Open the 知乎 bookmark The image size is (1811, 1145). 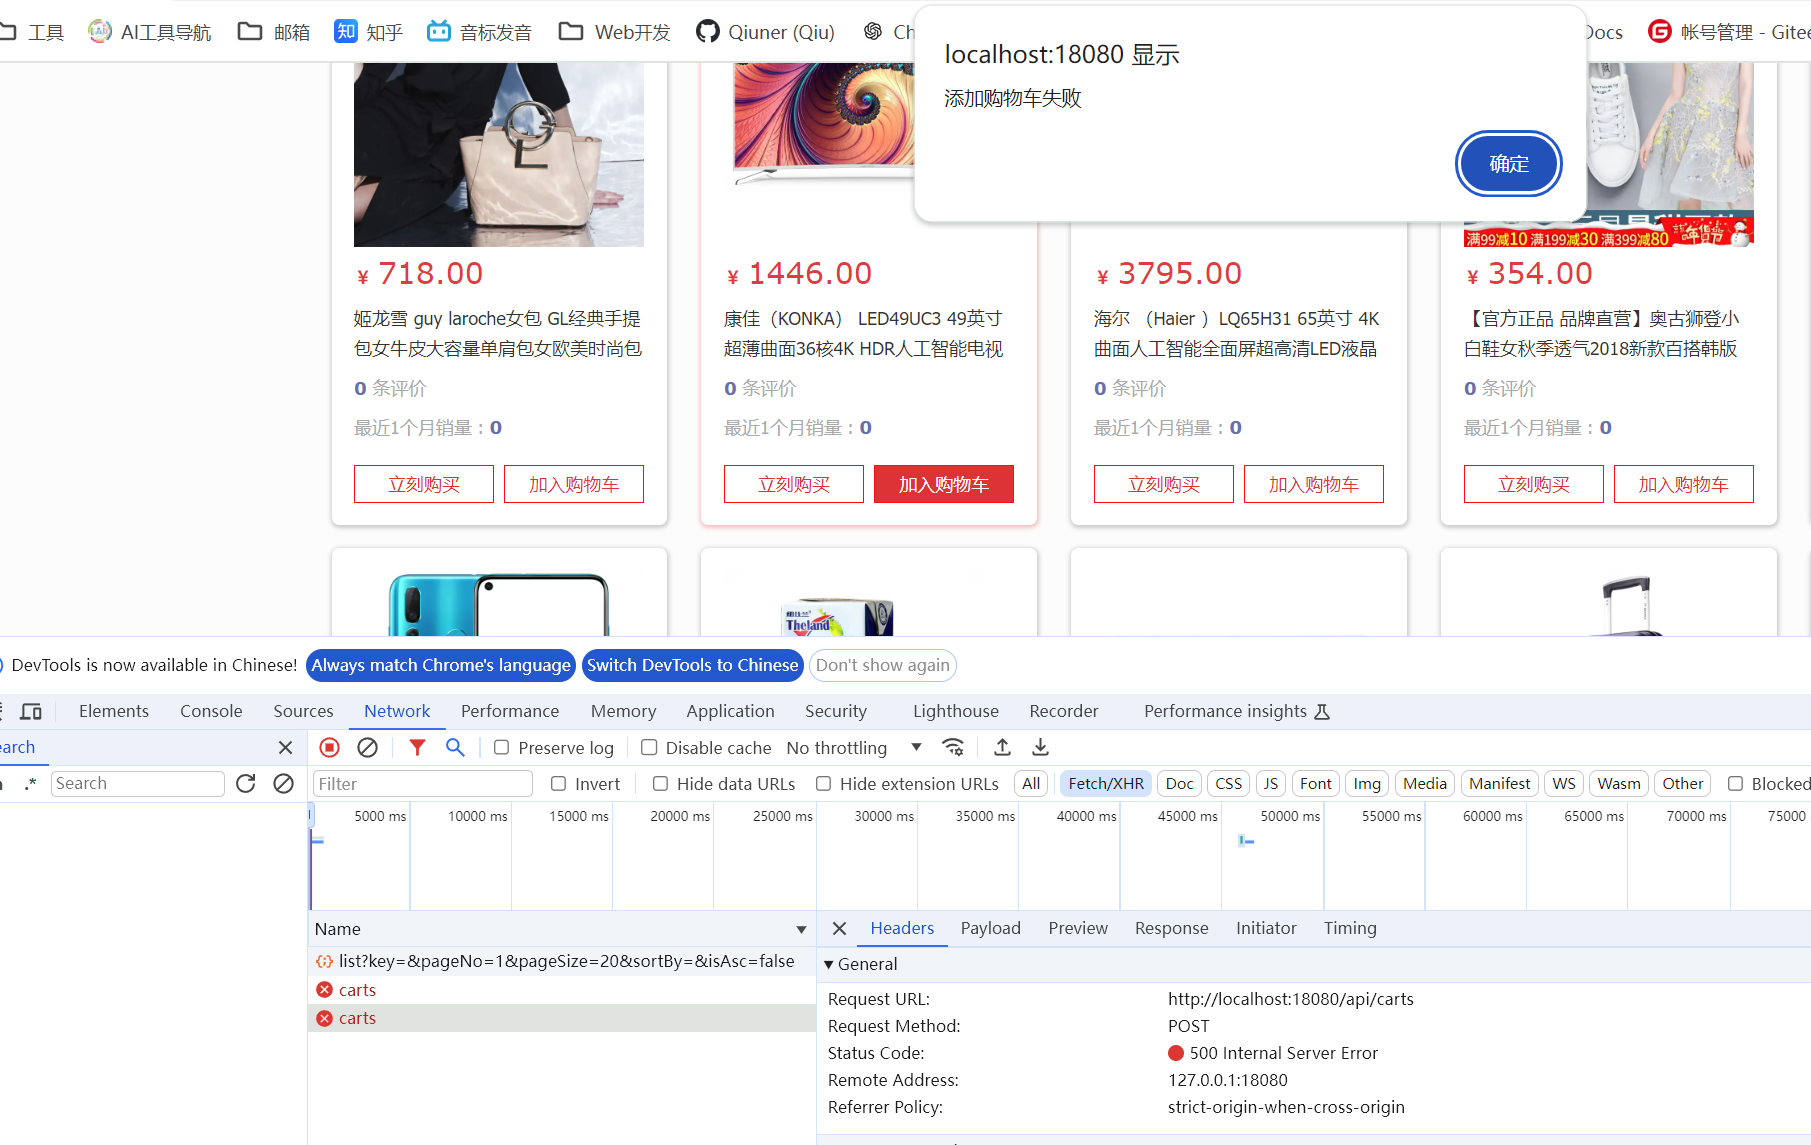368,32
